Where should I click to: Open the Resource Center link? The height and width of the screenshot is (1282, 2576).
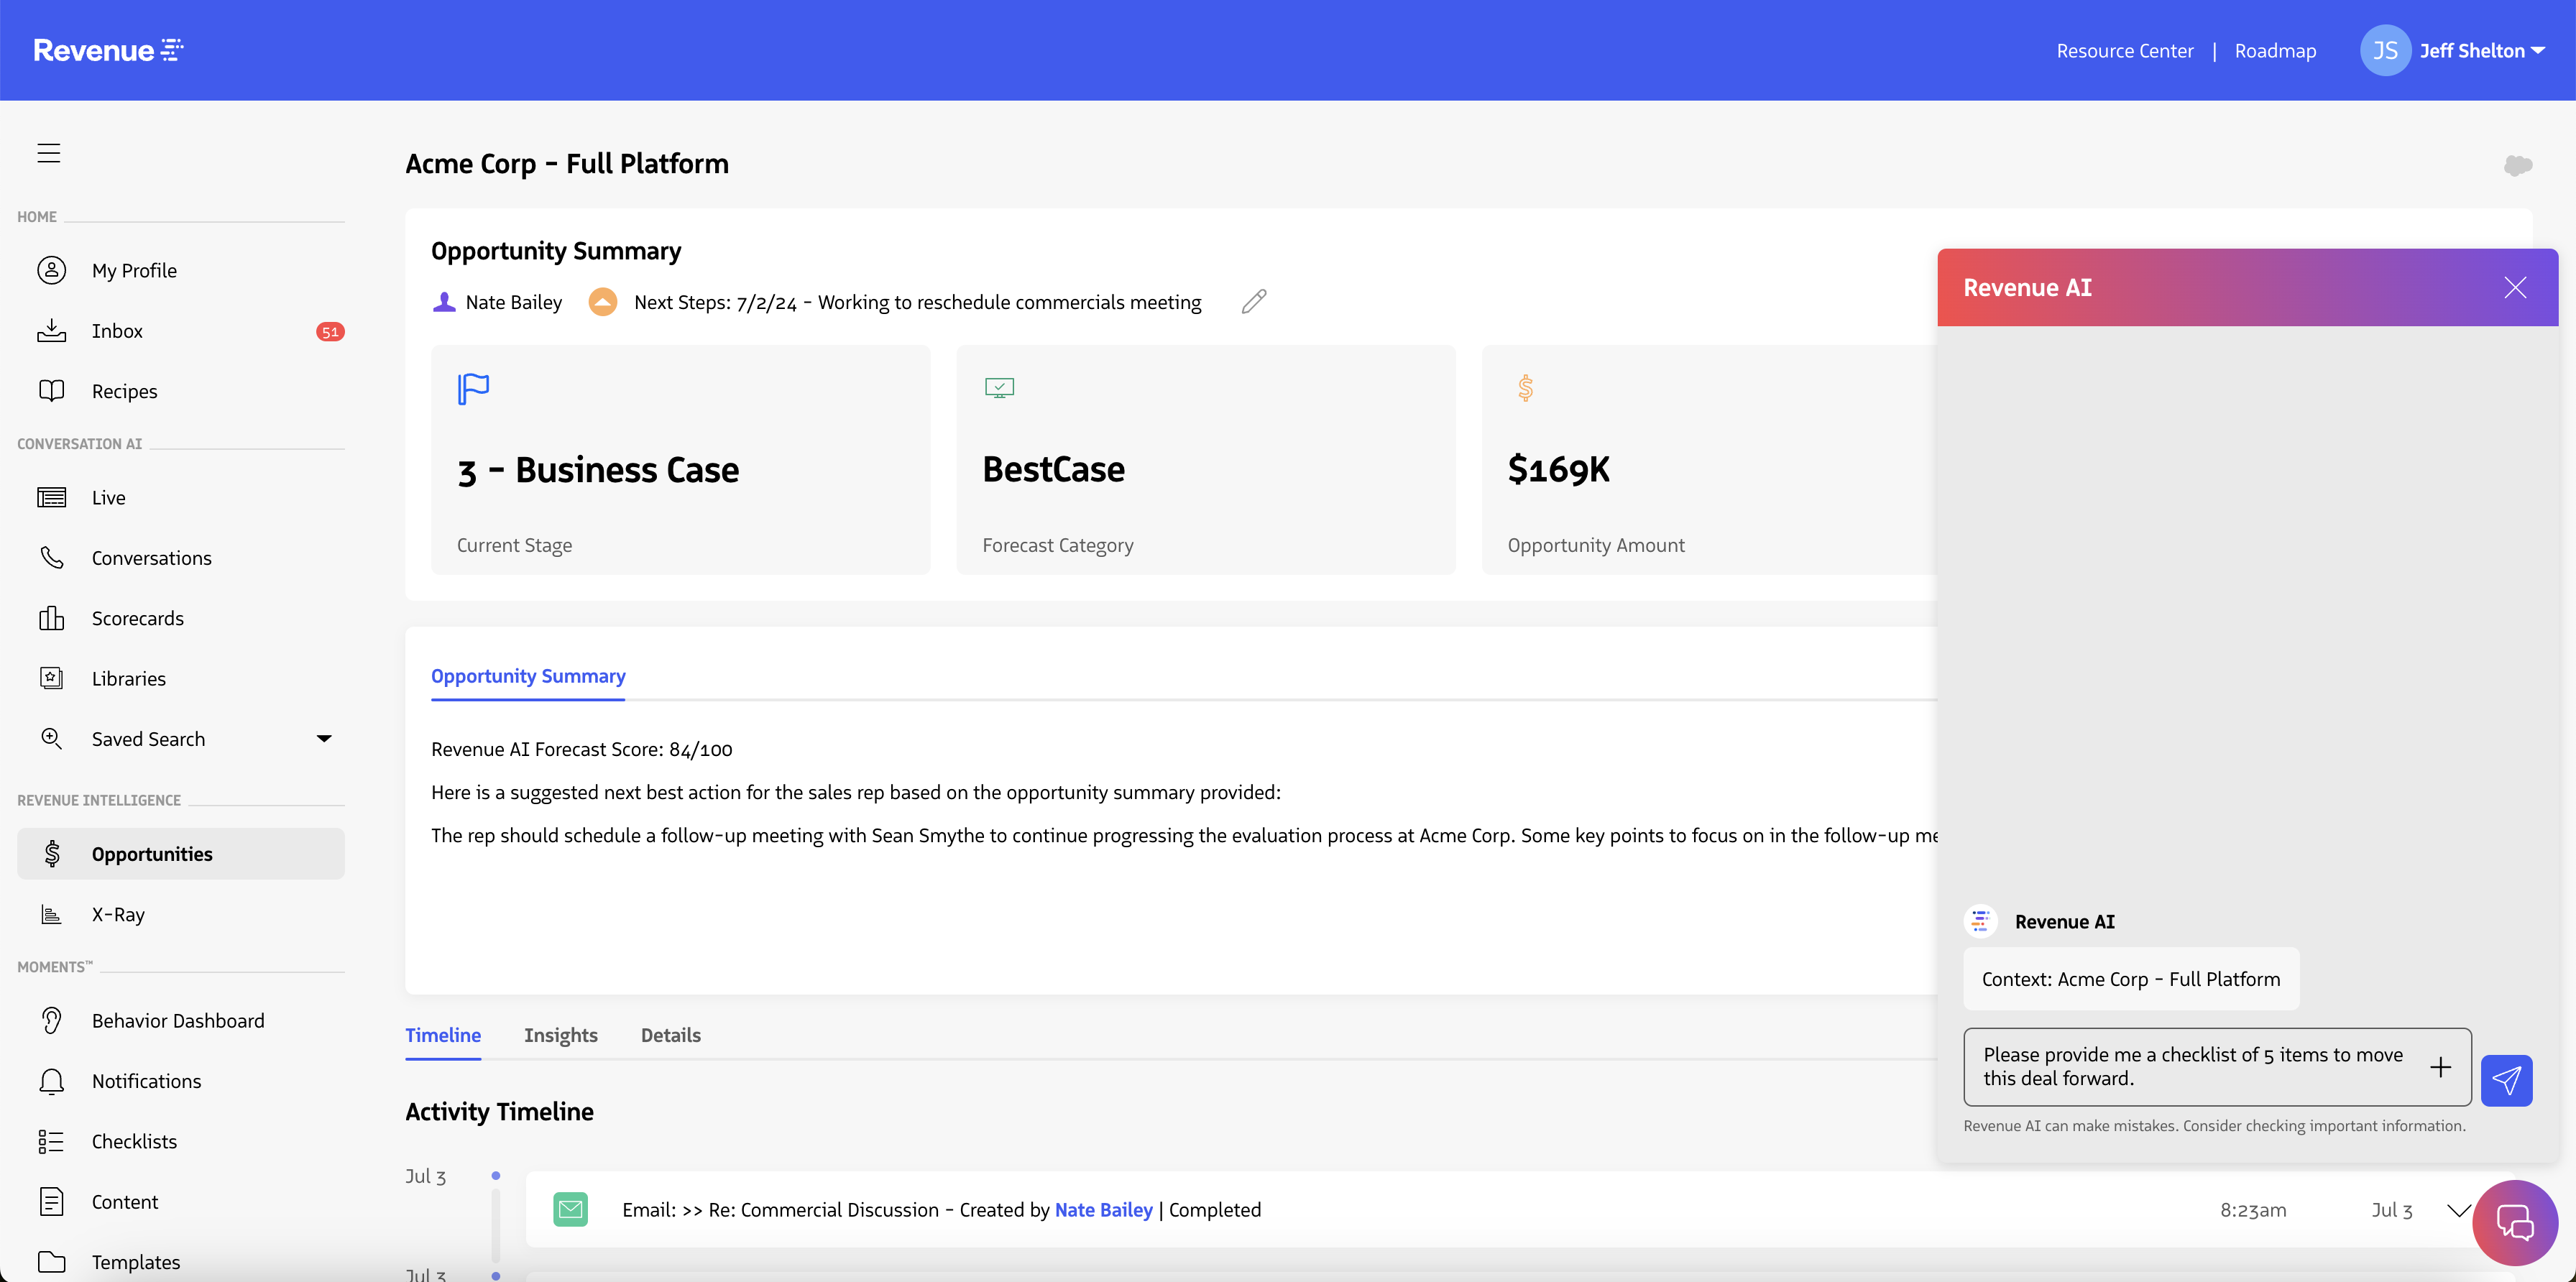2124,50
